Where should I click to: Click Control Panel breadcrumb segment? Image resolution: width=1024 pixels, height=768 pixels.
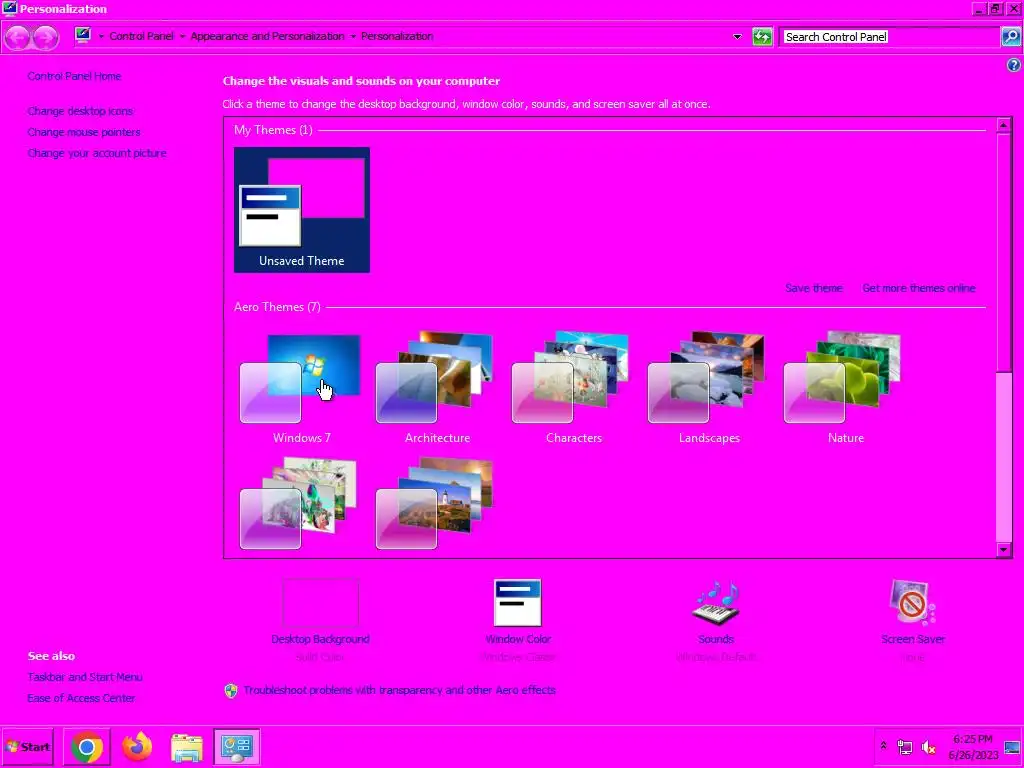[141, 37]
